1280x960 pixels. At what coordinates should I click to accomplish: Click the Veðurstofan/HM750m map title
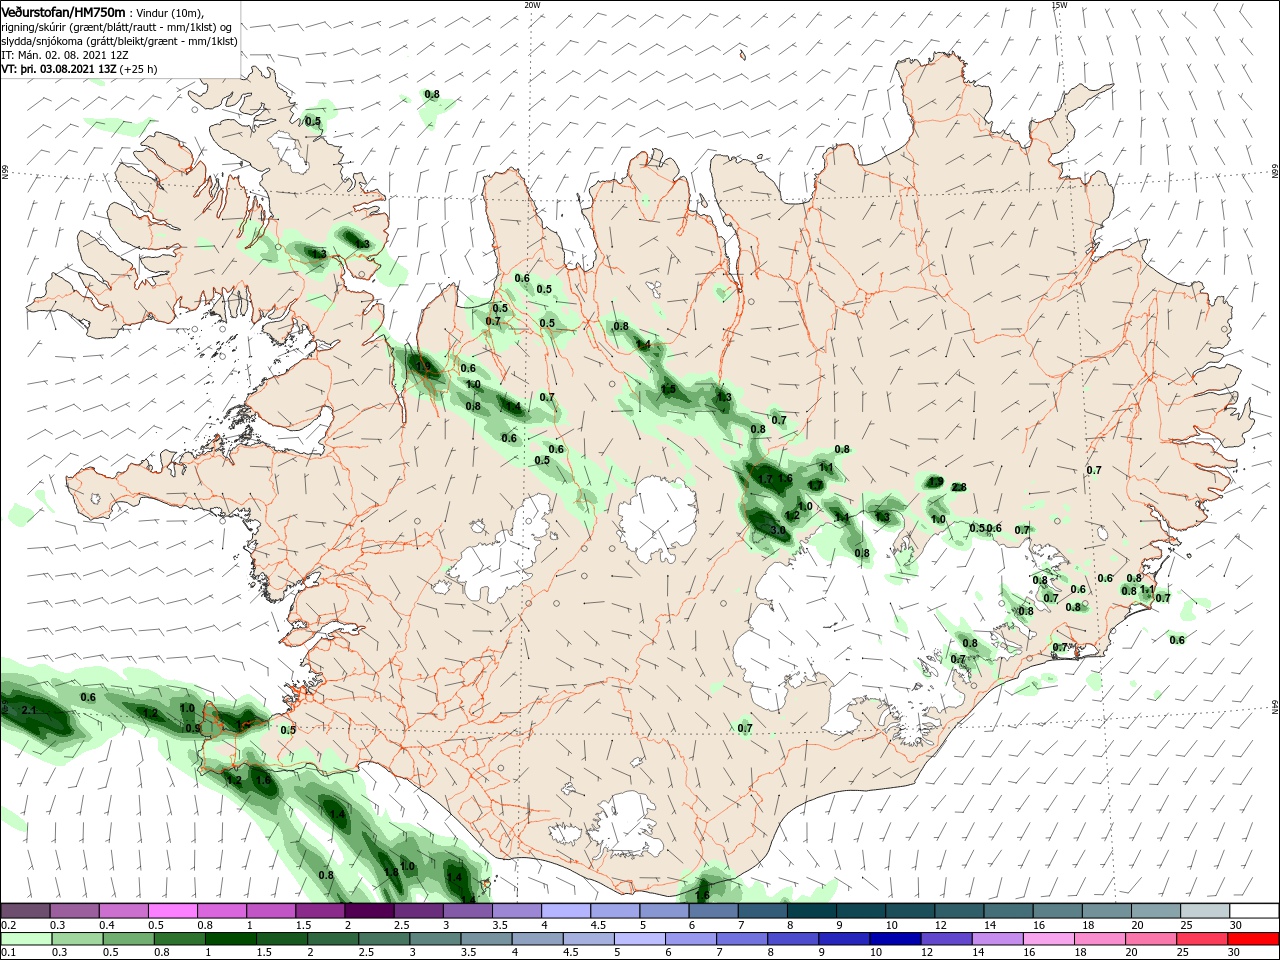(63, 11)
